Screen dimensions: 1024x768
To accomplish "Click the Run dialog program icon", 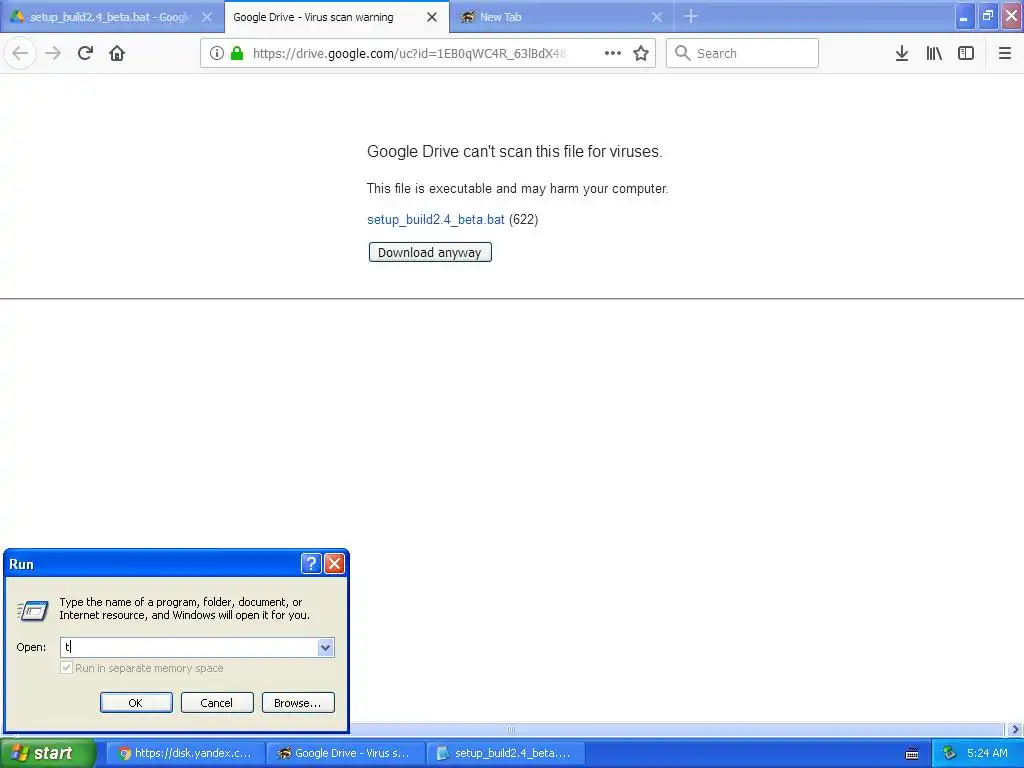I will pyautogui.click(x=33, y=610).
